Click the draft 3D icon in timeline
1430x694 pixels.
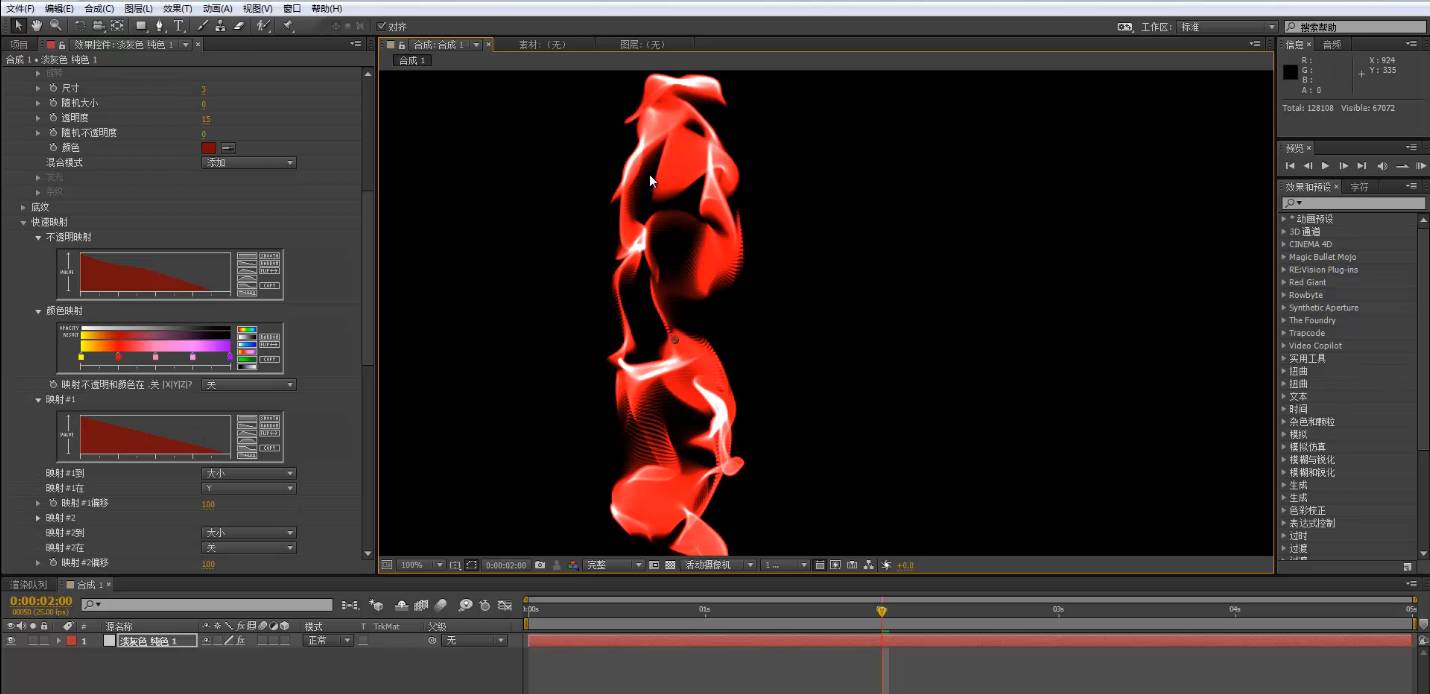[377, 605]
